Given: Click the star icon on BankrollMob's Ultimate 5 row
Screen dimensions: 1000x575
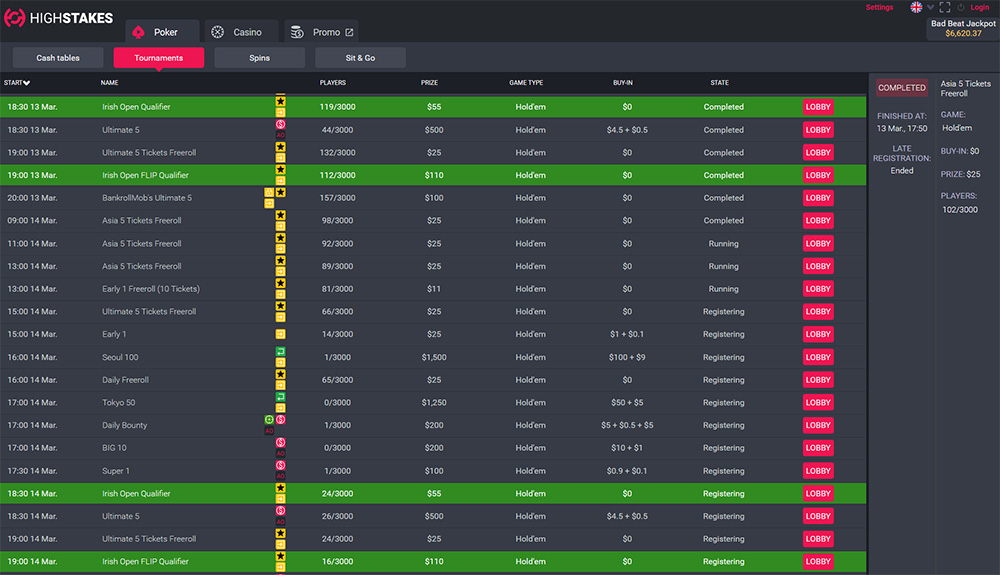Looking at the screenshot, I should pos(281,193).
